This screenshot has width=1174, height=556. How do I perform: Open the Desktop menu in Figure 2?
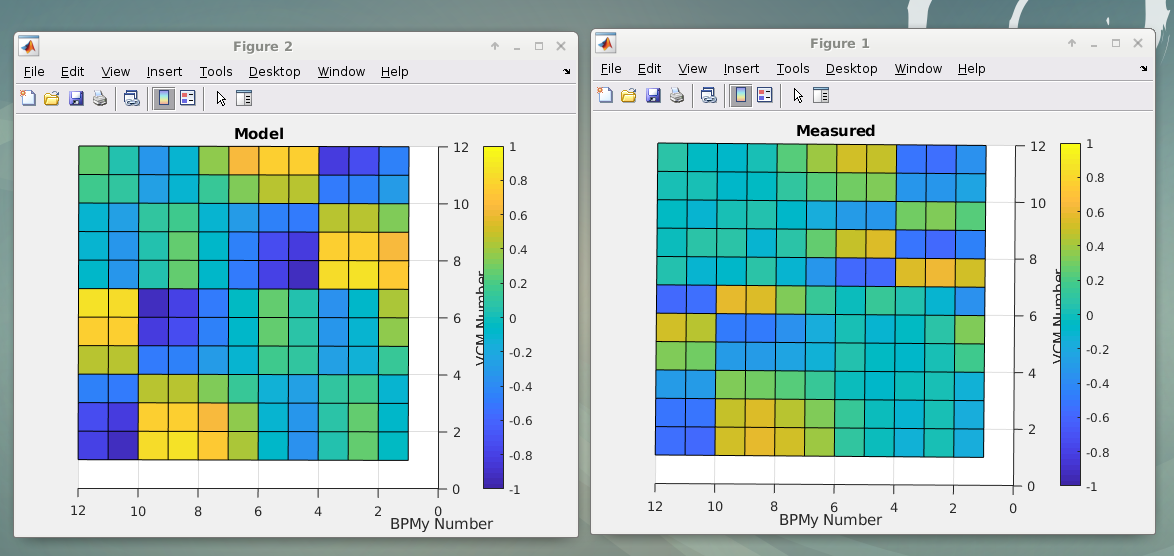click(274, 72)
